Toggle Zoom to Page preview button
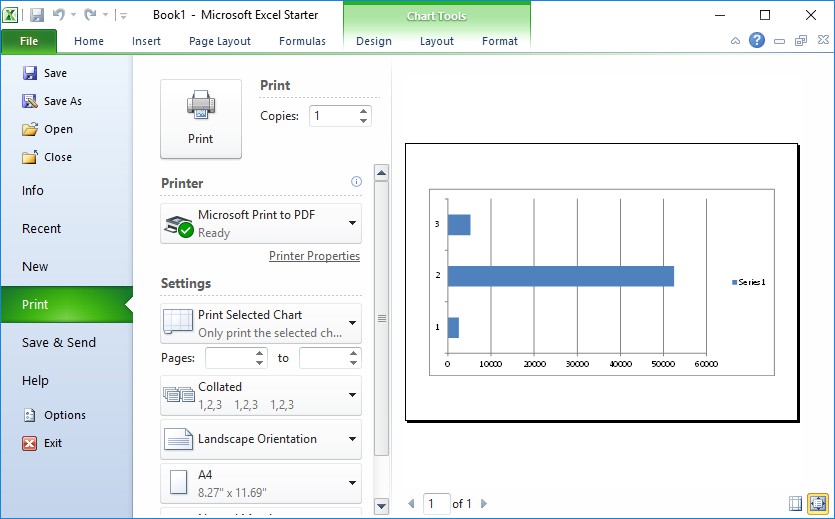This screenshot has height=519, width=835. 818,503
